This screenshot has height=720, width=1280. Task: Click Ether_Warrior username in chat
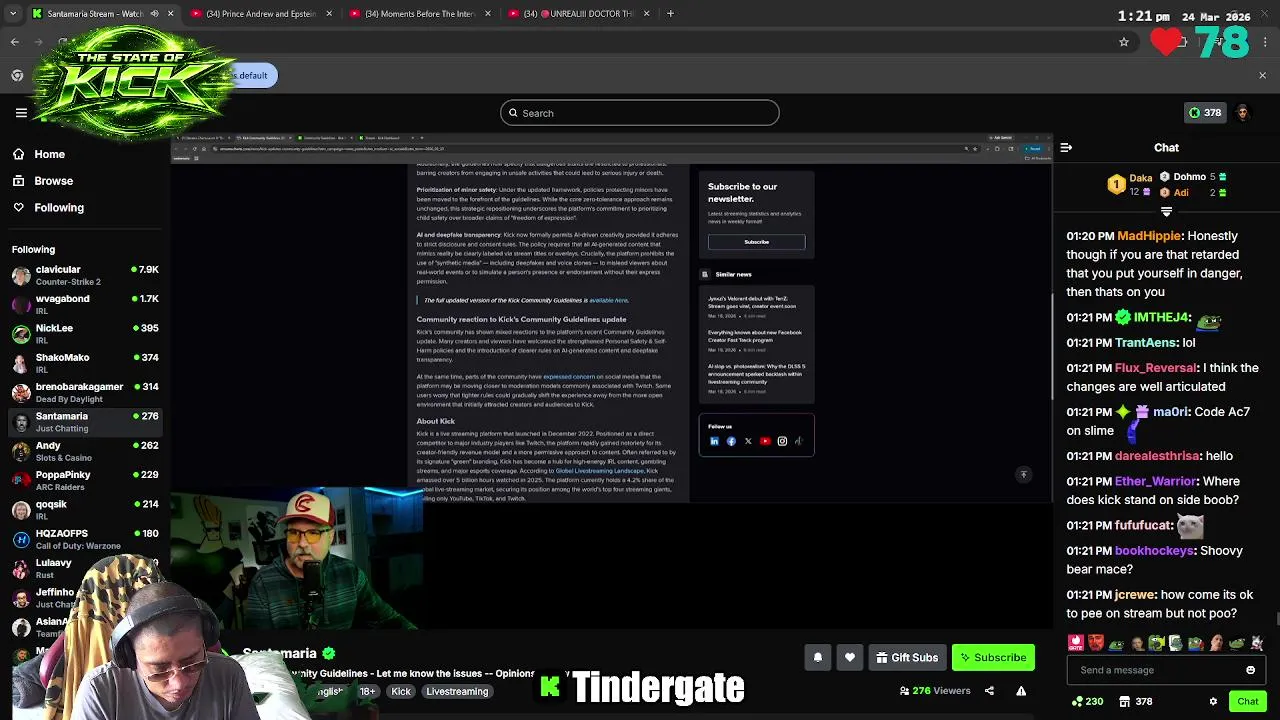(1155, 481)
